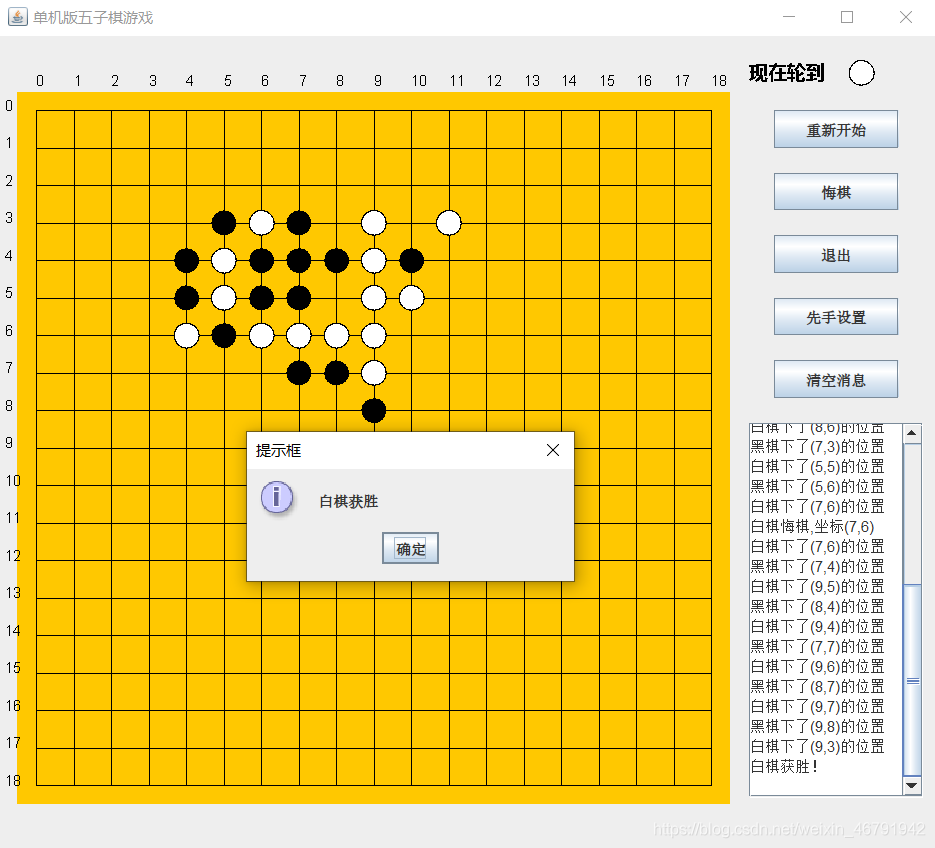
Task: Click white stone at column 10 row 5
Action: 411,298
